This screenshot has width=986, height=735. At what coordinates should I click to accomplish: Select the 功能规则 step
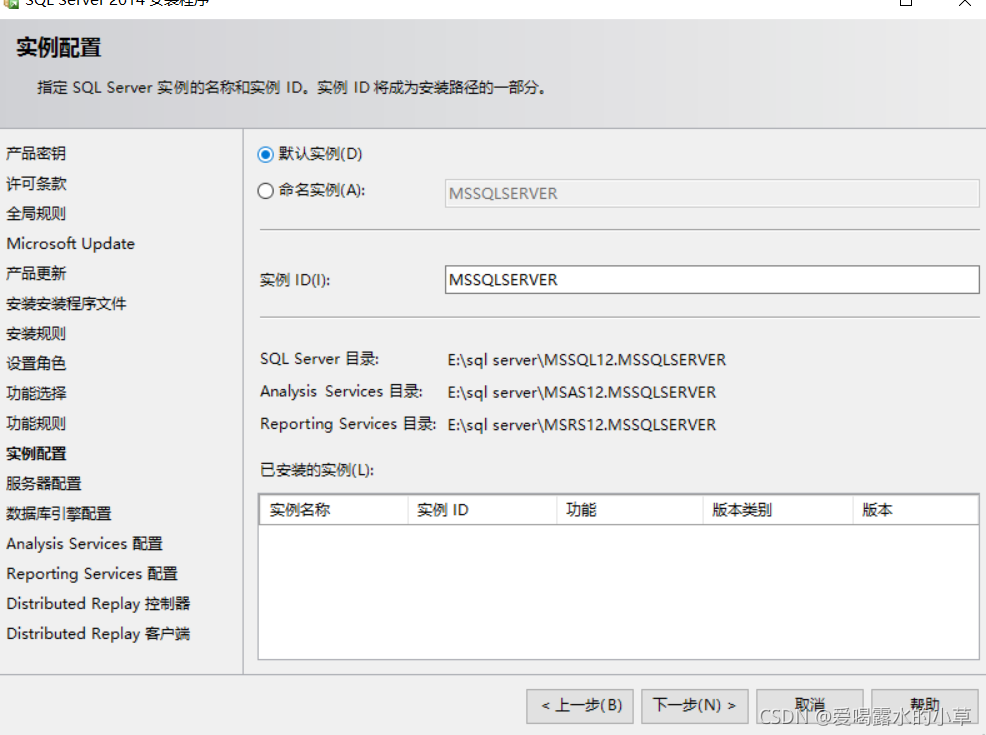[x=36, y=424]
